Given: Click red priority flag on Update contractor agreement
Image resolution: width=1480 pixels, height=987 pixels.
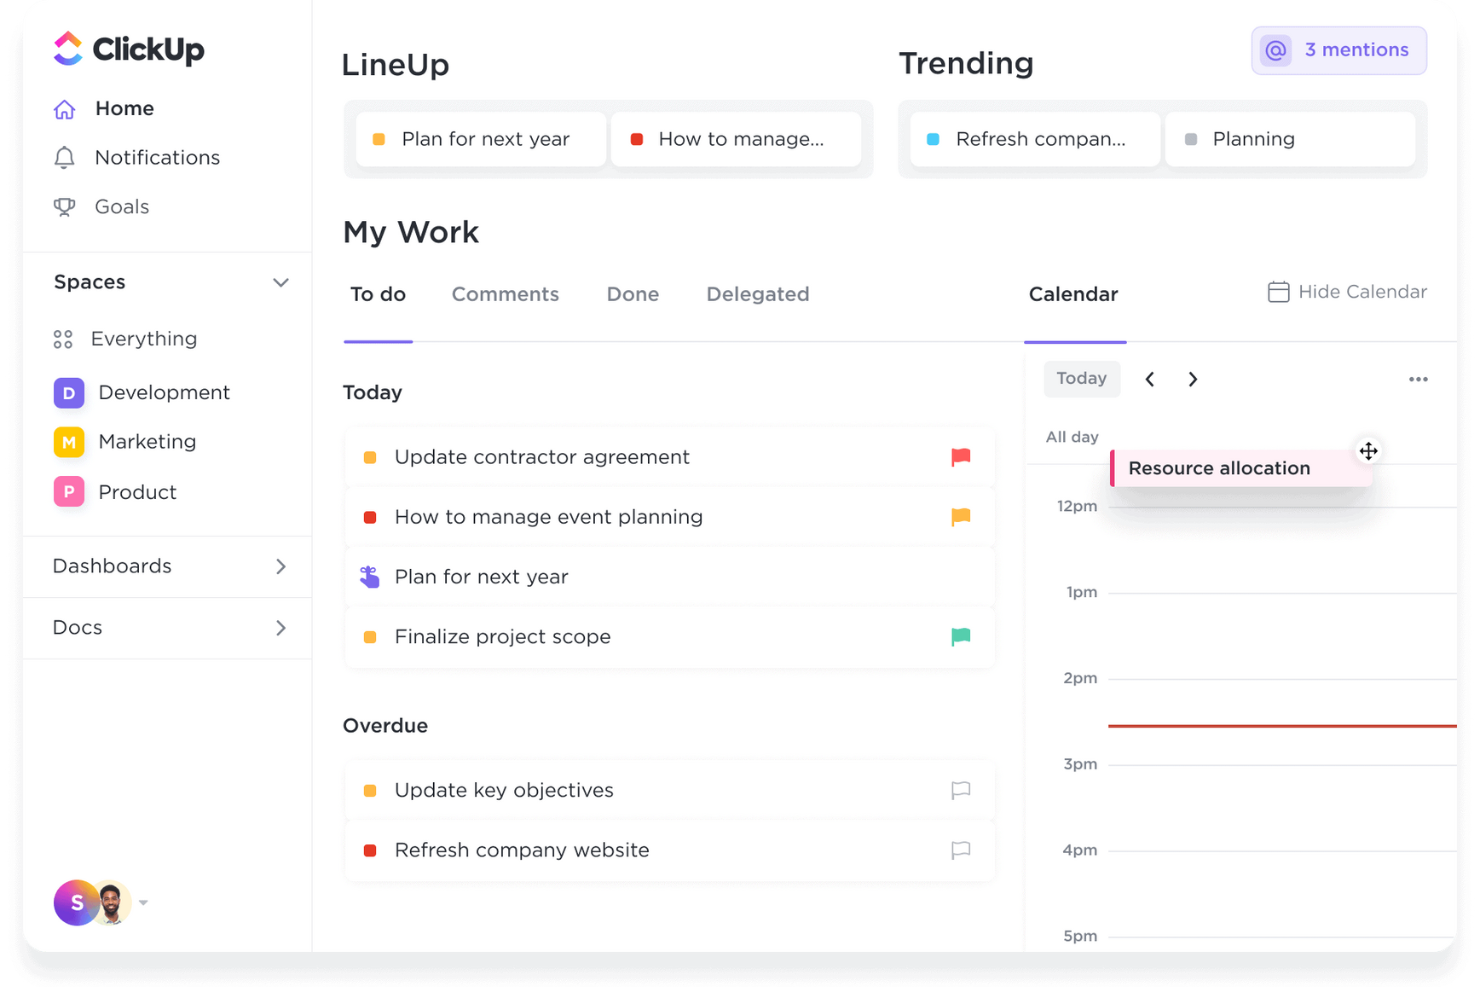Looking at the screenshot, I should pyautogui.click(x=961, y=457).
